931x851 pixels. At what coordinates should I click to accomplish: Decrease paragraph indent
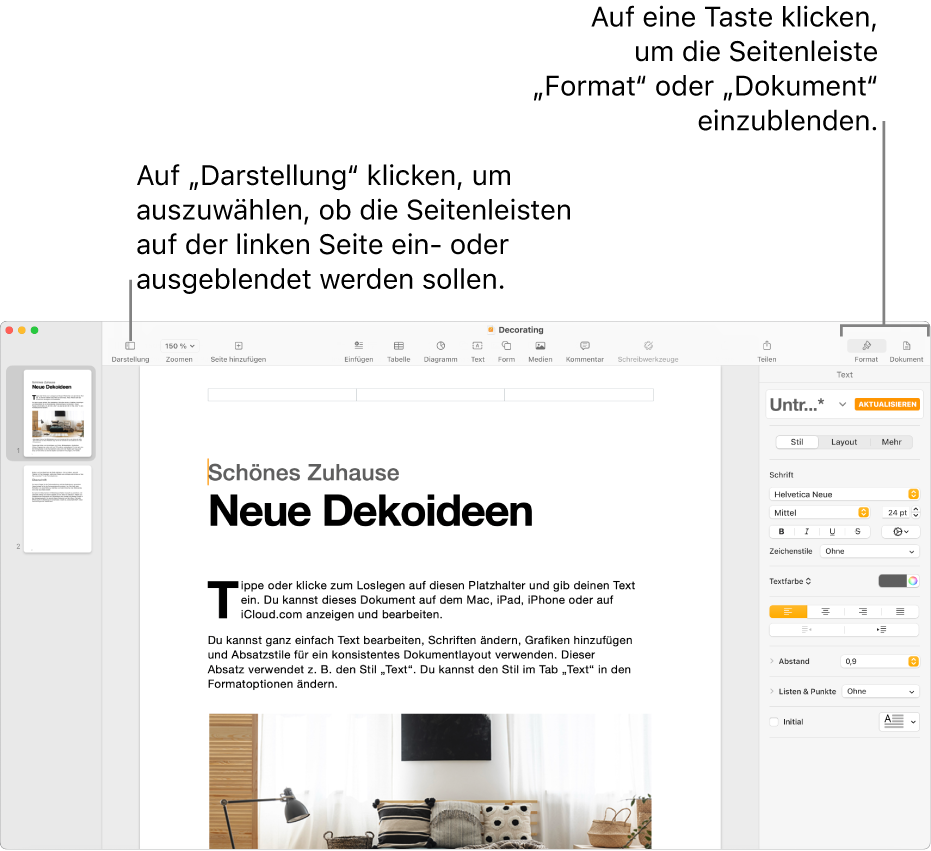(806, 629)
